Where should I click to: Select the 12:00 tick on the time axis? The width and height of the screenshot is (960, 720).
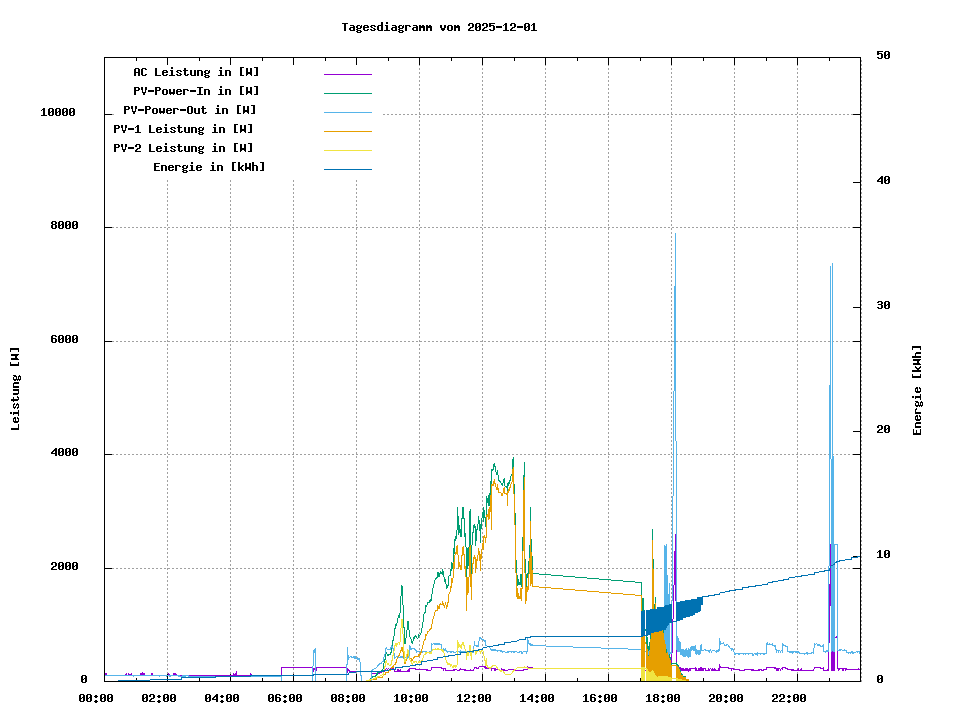click(x=474, y=698)
